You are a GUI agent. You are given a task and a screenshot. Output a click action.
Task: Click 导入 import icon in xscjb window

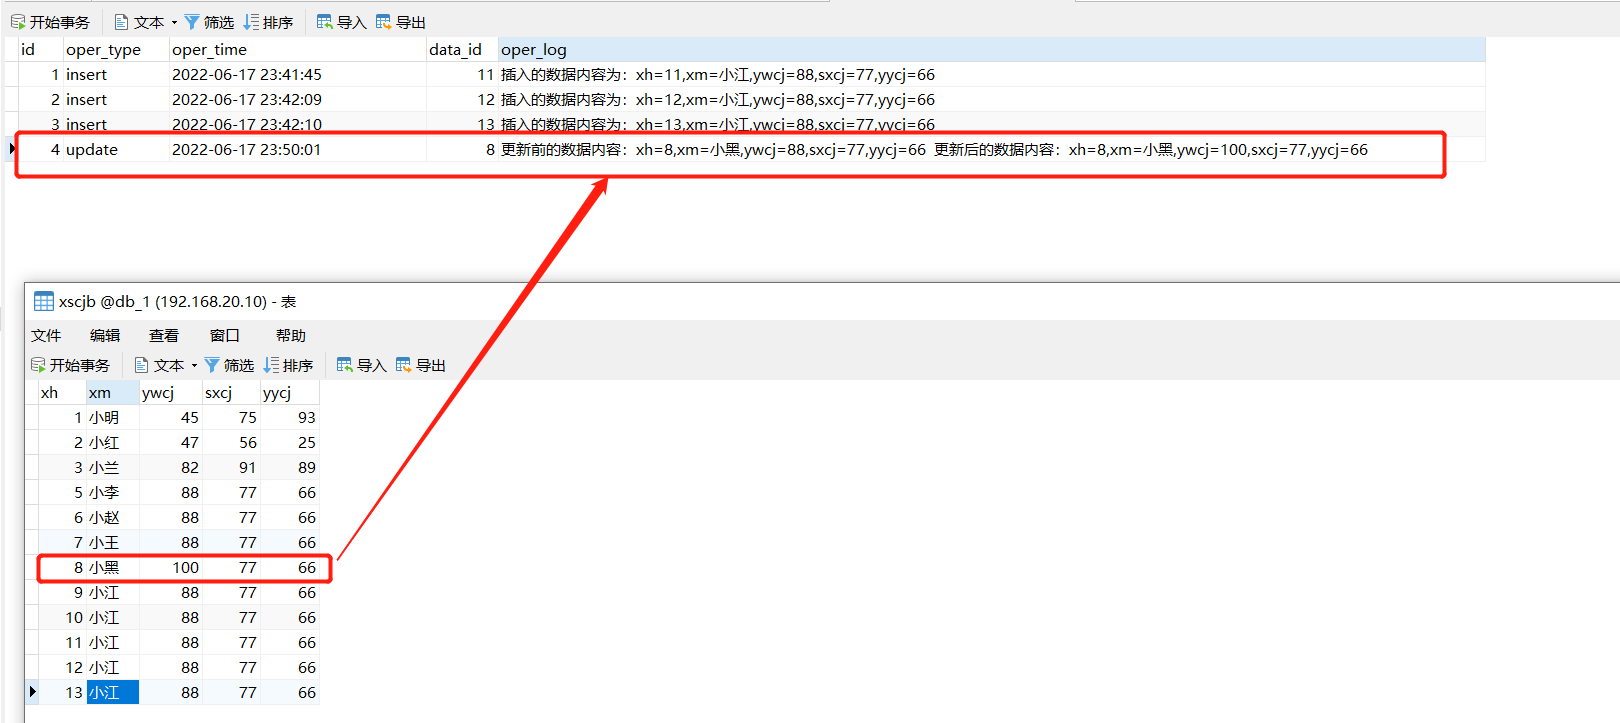[345, 365]
